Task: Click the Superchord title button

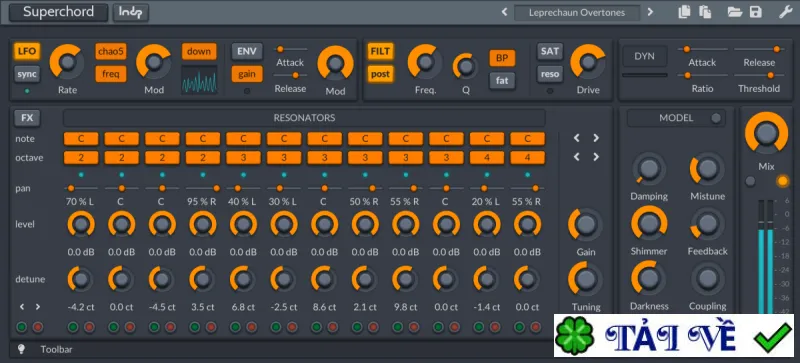Action: pyautogui.click(x=58, y=12)
